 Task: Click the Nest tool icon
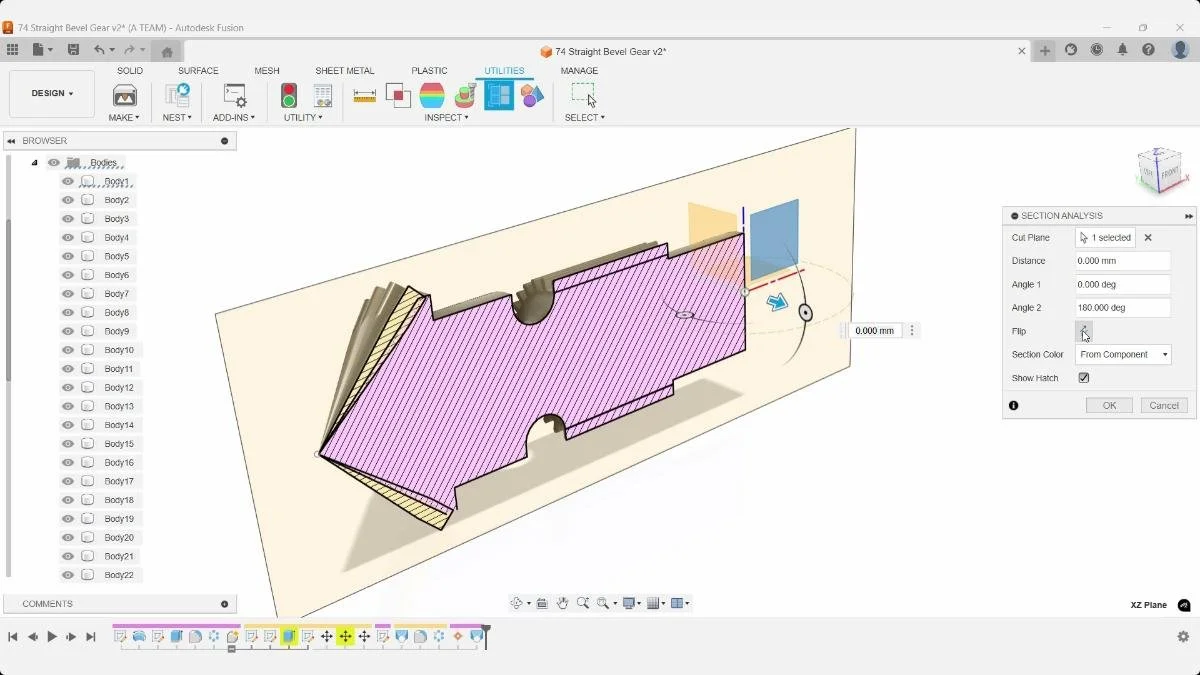pyautogui.click(x=177, y=96)
